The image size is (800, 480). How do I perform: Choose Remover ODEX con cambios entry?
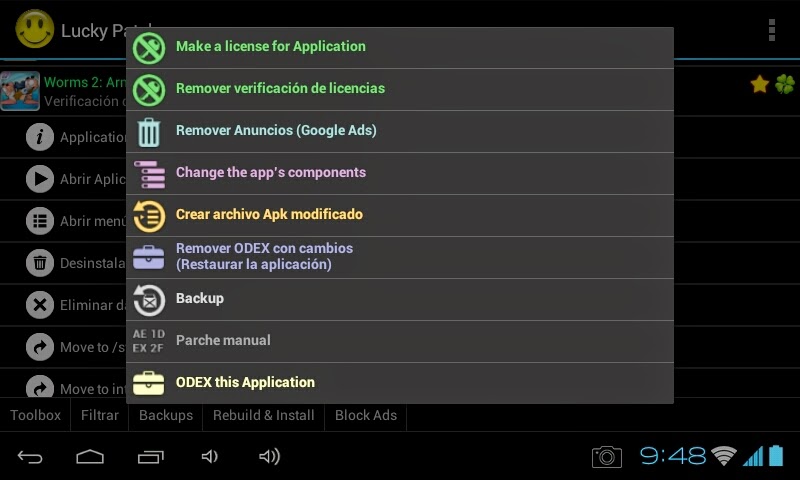400,257
